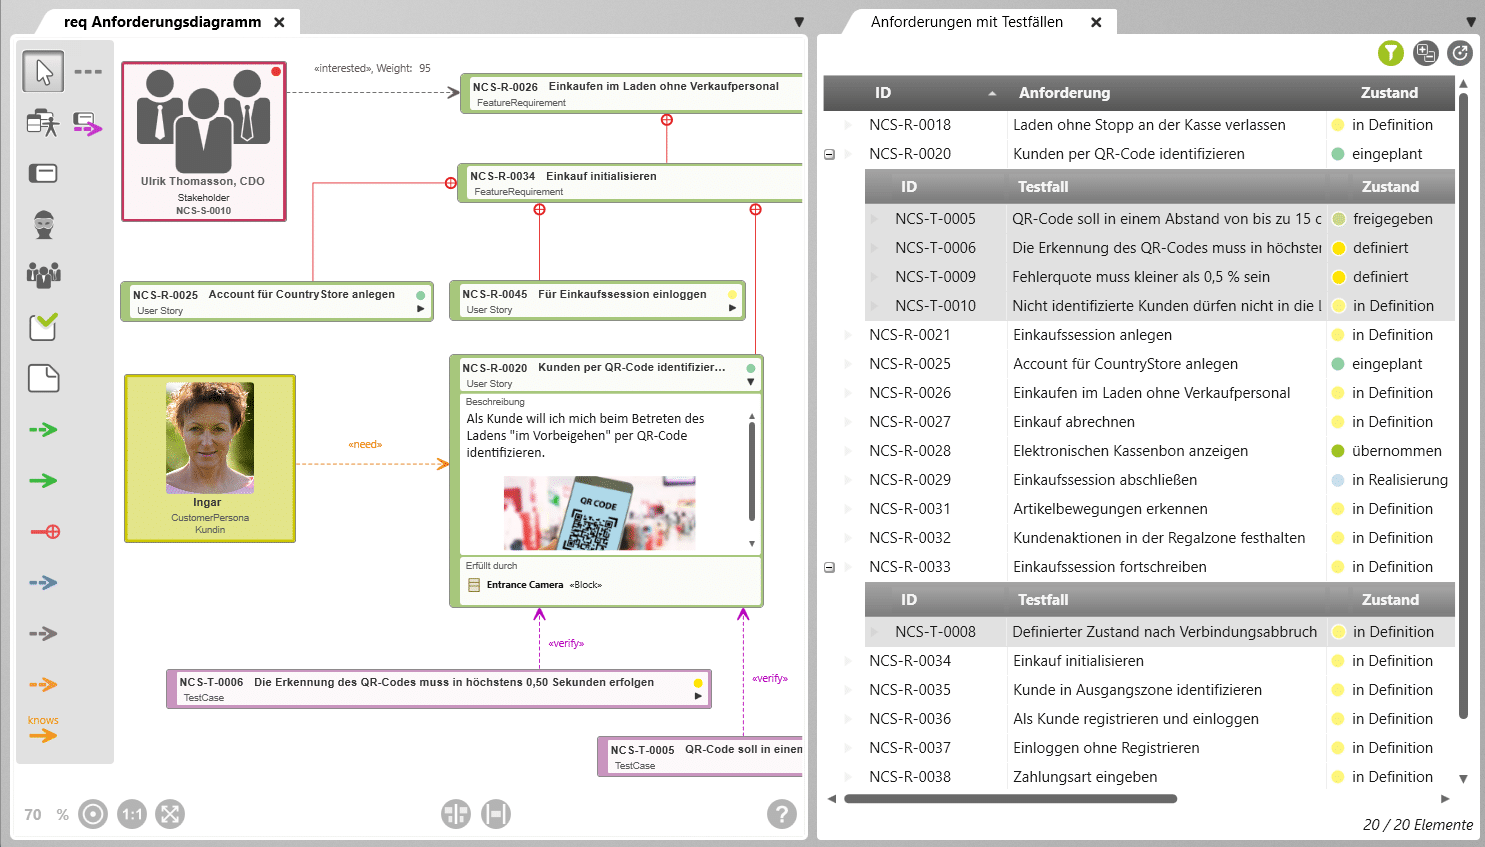Pick the gray dashed line connector tool
The width and height of the screenshot is (1485, 847).
coord(88,72)
